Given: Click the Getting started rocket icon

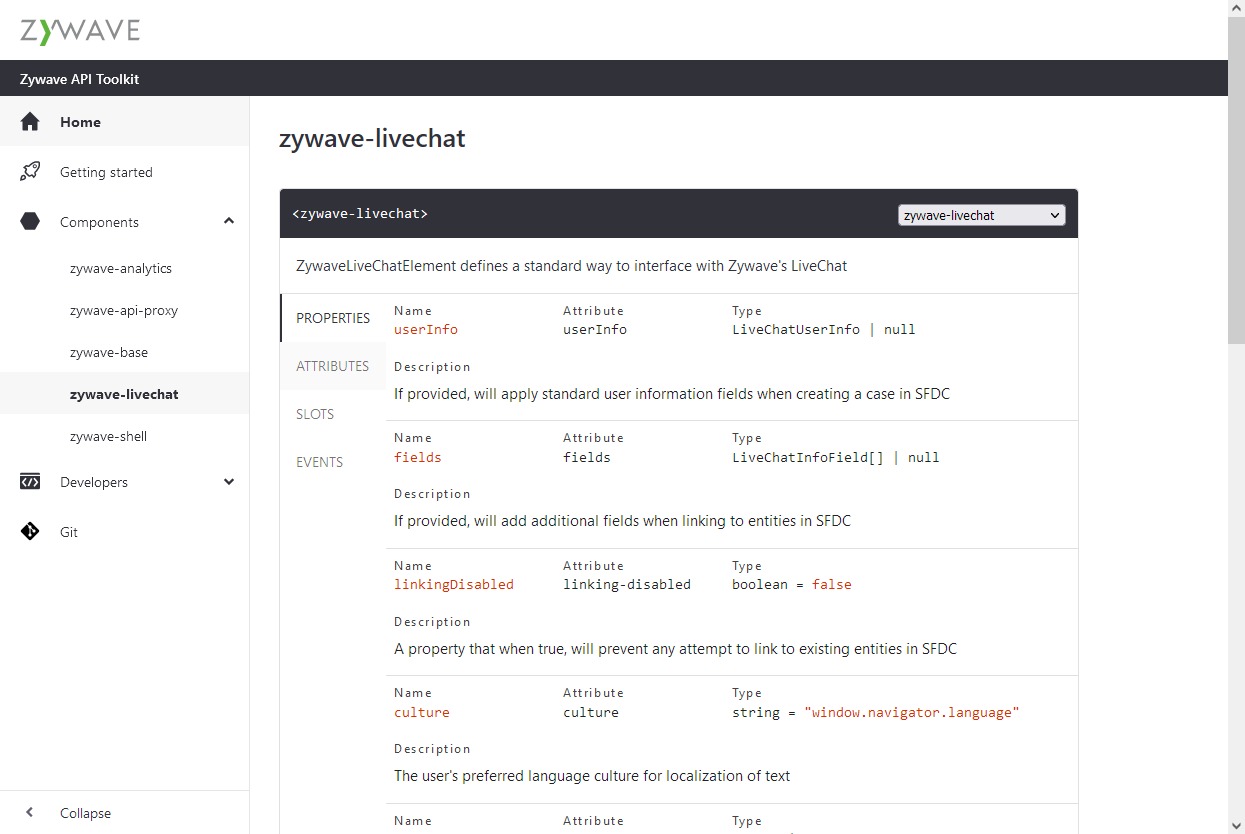Looking at the screenshot, I should (x=30, y=172).
